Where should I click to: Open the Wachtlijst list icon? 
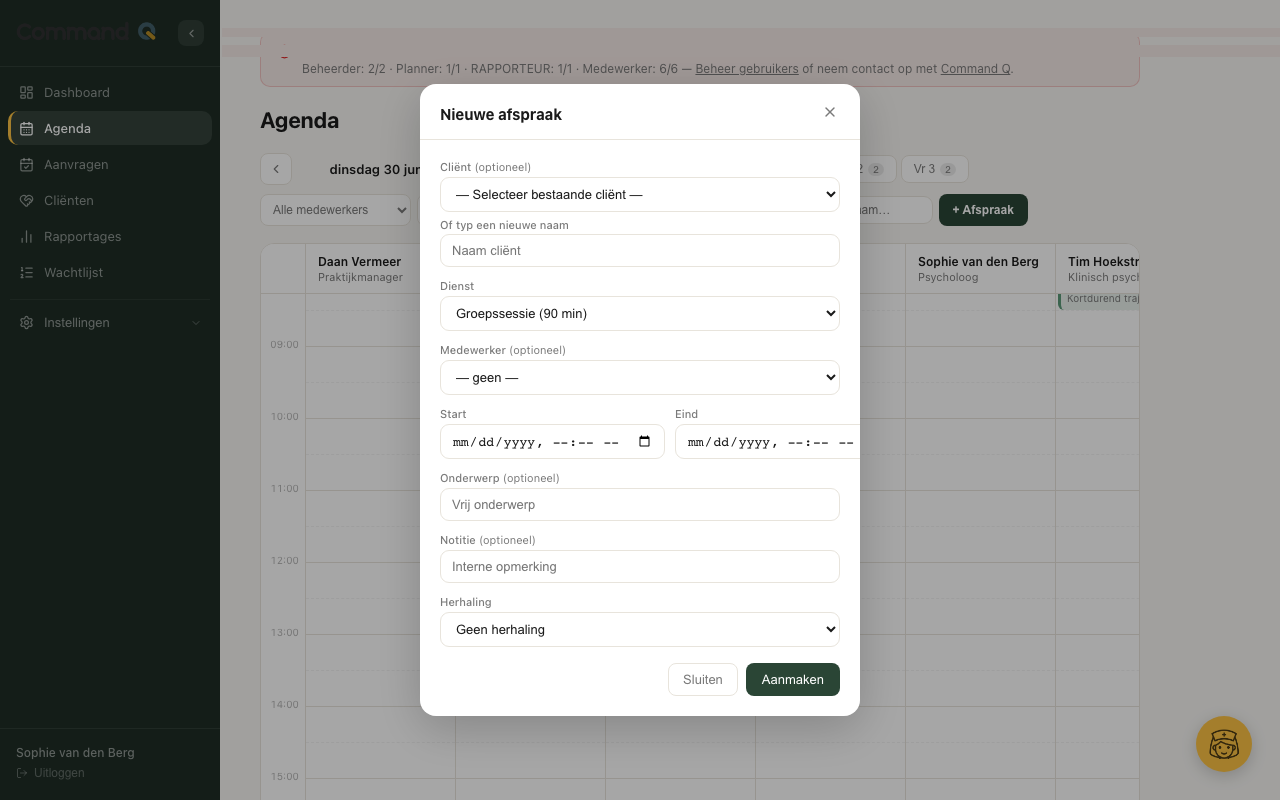[27, 272]
